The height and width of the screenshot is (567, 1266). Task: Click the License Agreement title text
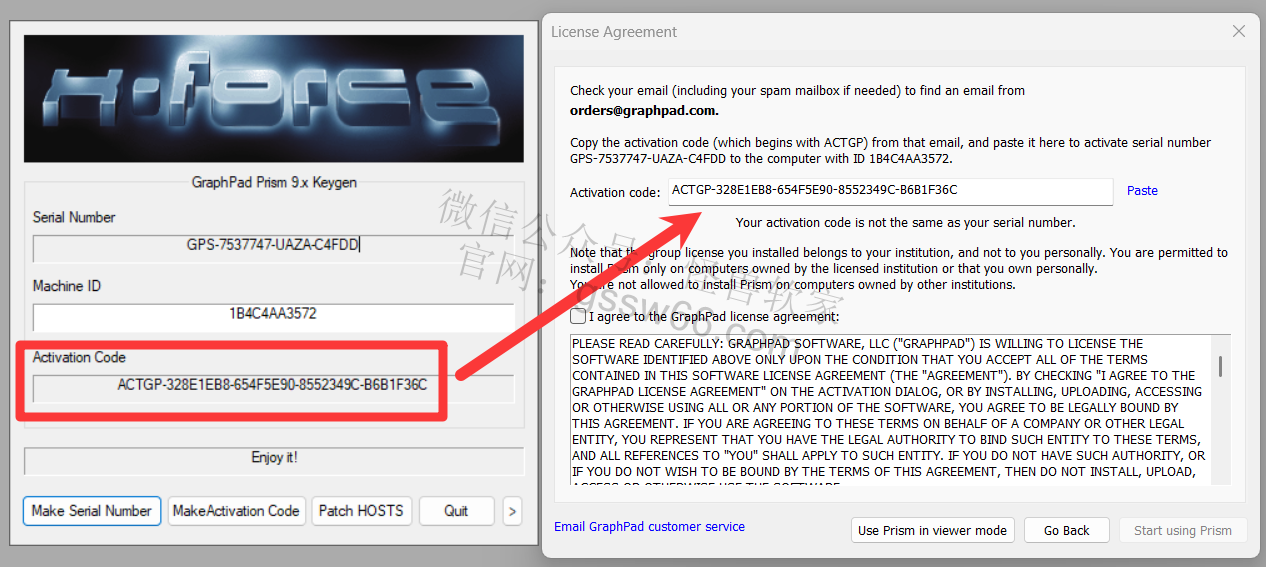click(x=614, y=32)
